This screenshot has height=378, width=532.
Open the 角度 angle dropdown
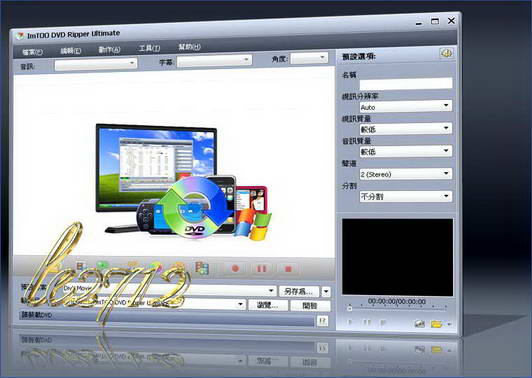point(309,58)
